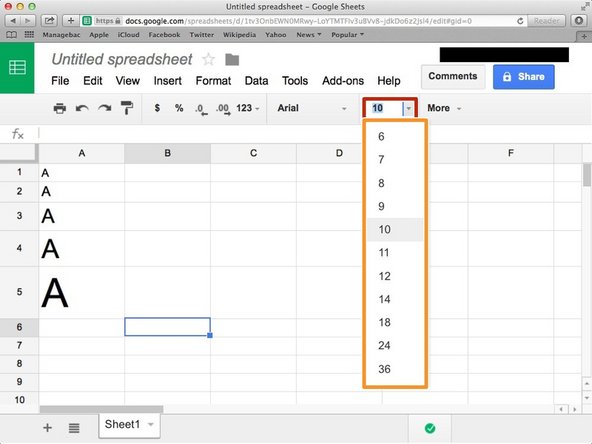Click the green checkmark status icon
Viewport: 592px width, 444px height.
coord(430,428)
